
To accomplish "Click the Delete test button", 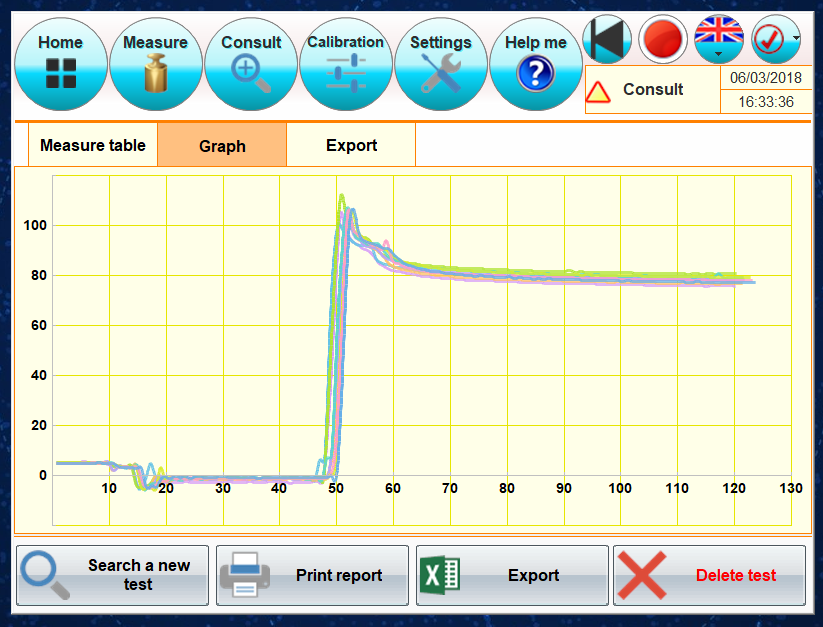I will pyautogui.click(x=710, y=575).
